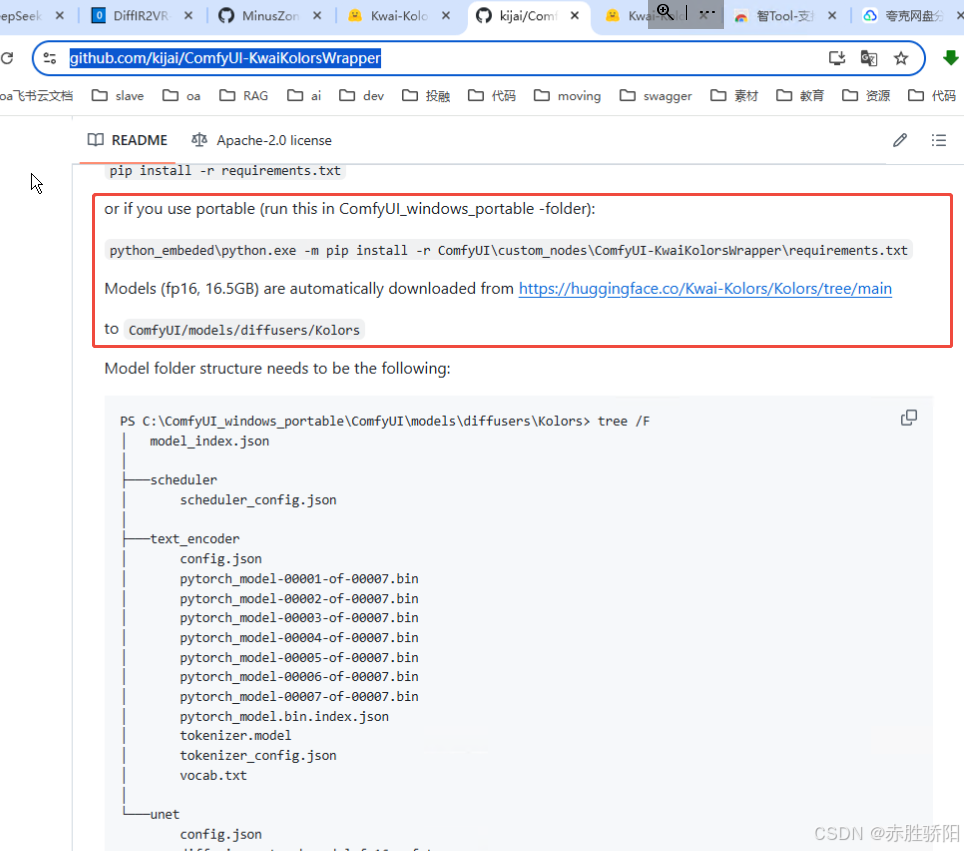Image resolution: width=964 pixels, height=851 pixels.
Task: Open the oa bookmarks folder
Action: pos(181,95)
